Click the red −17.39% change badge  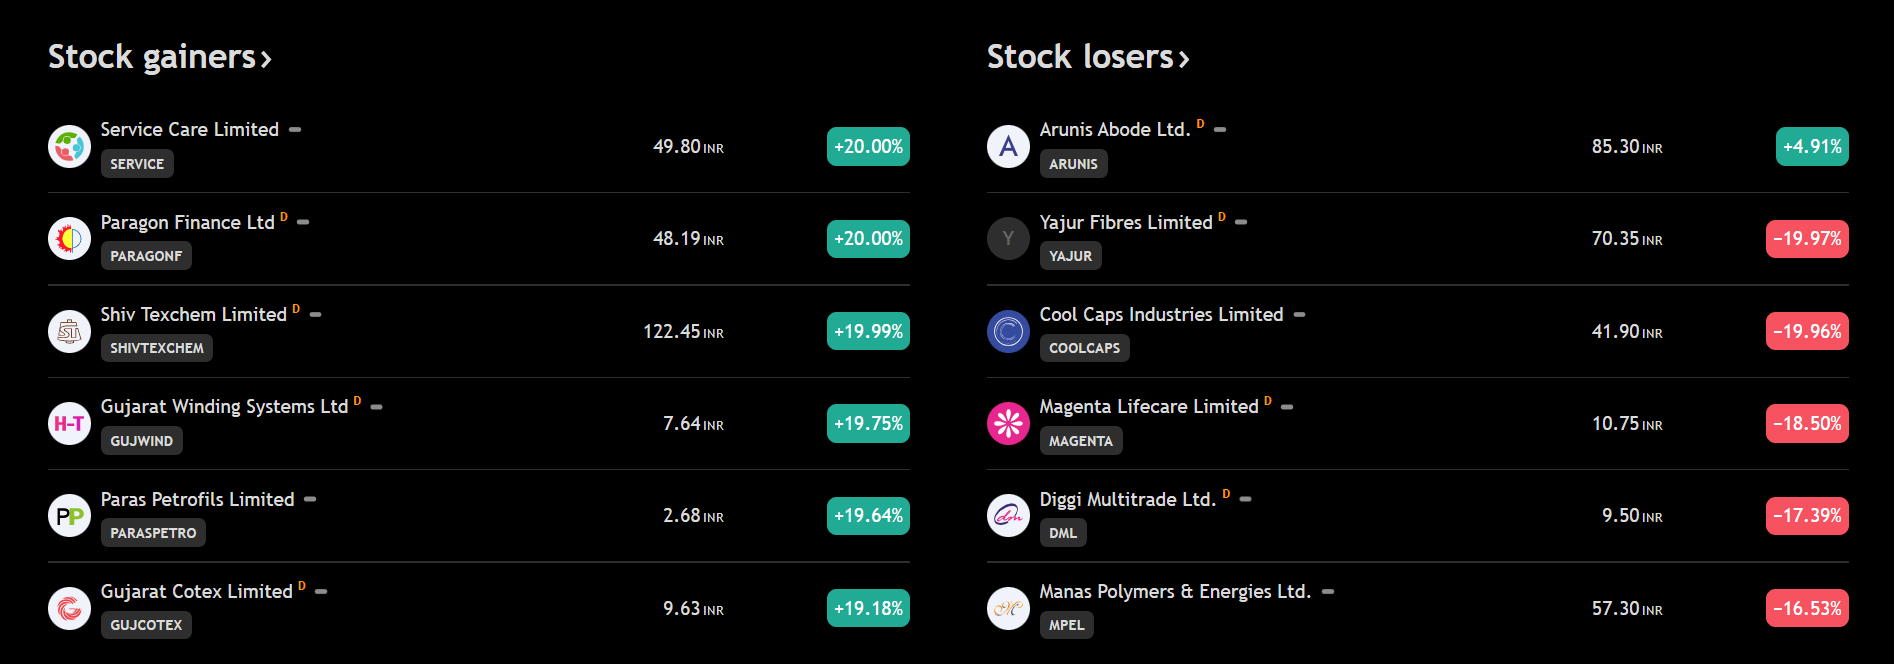click(1807, 516)
